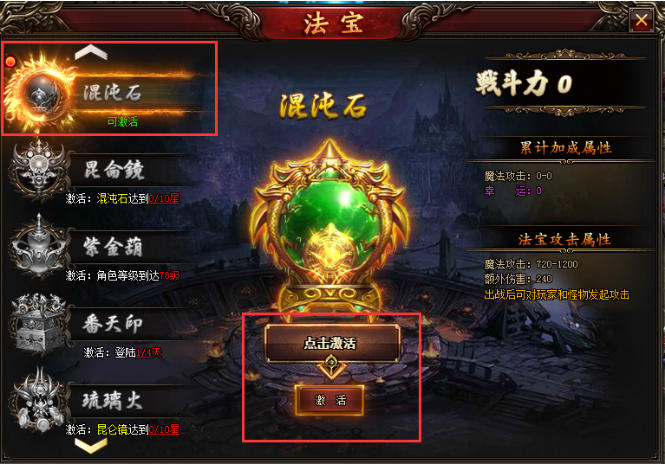Open the 昆仑镜 list entry name
Image resolution: width=665 pixels, height=465 pixels.
[114, 170]
